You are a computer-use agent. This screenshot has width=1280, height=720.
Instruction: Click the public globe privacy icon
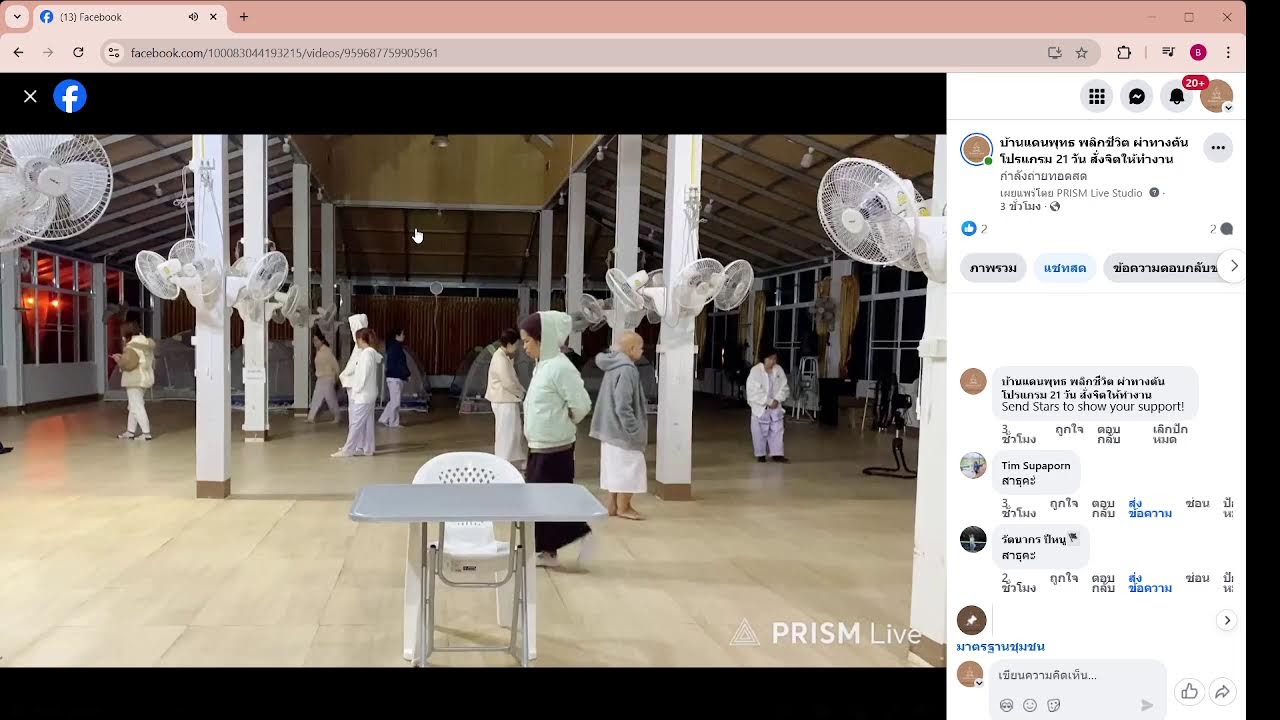(x=1055, y=207)
